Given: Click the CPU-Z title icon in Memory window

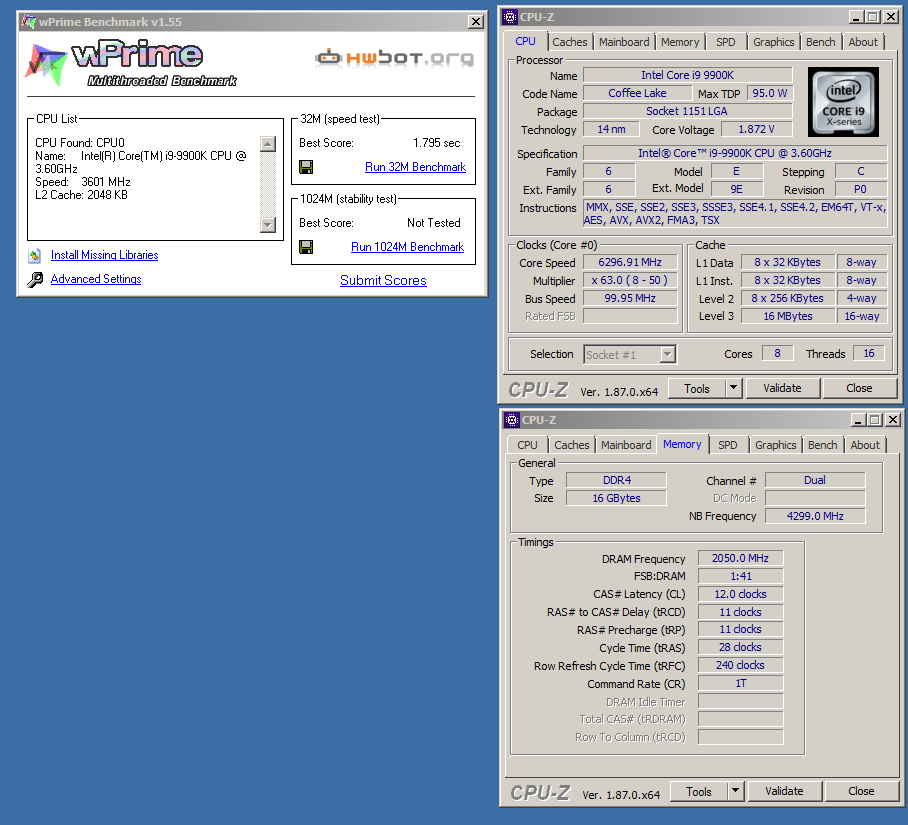Looking at the screenshot, I should click(x=511, y=420).
